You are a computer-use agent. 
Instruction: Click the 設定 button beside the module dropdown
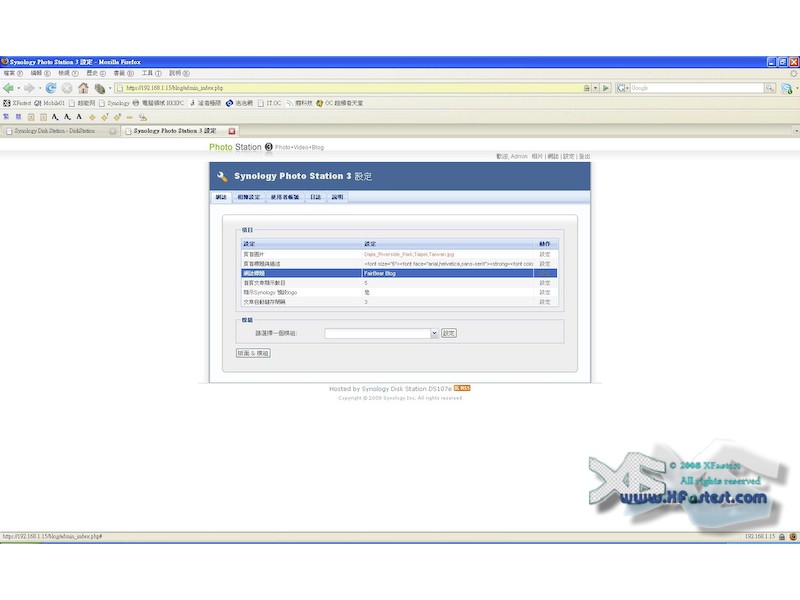click(x=448, y=333)
